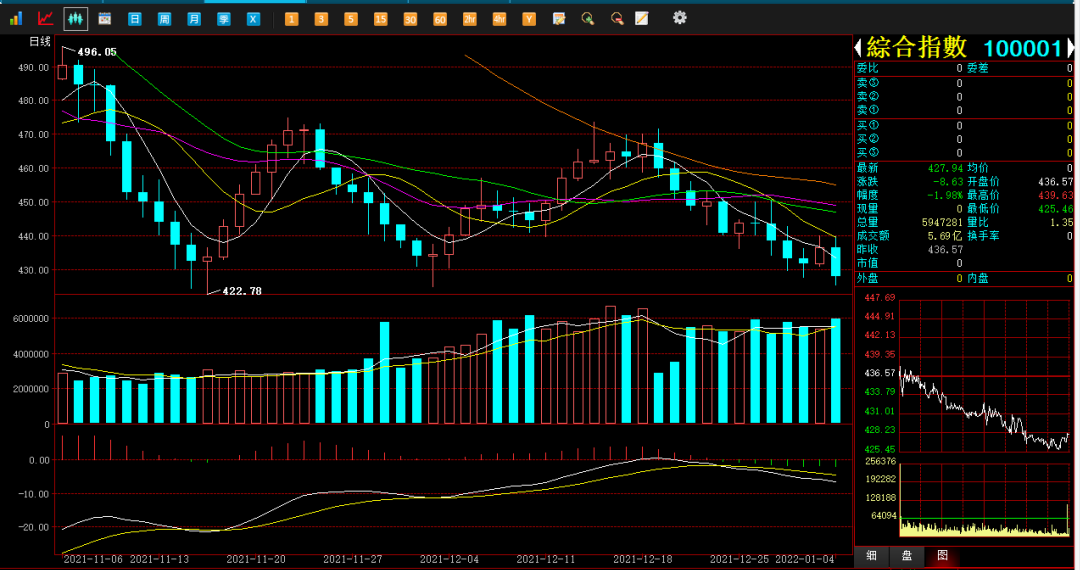Click the 綜合指數 index title

click(x=917, y=48)
